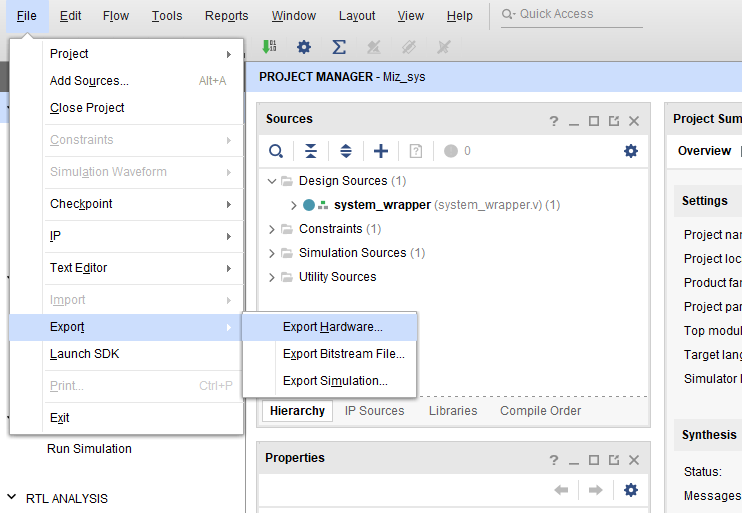Click the Quick Access search field

(x=572, y=14)
